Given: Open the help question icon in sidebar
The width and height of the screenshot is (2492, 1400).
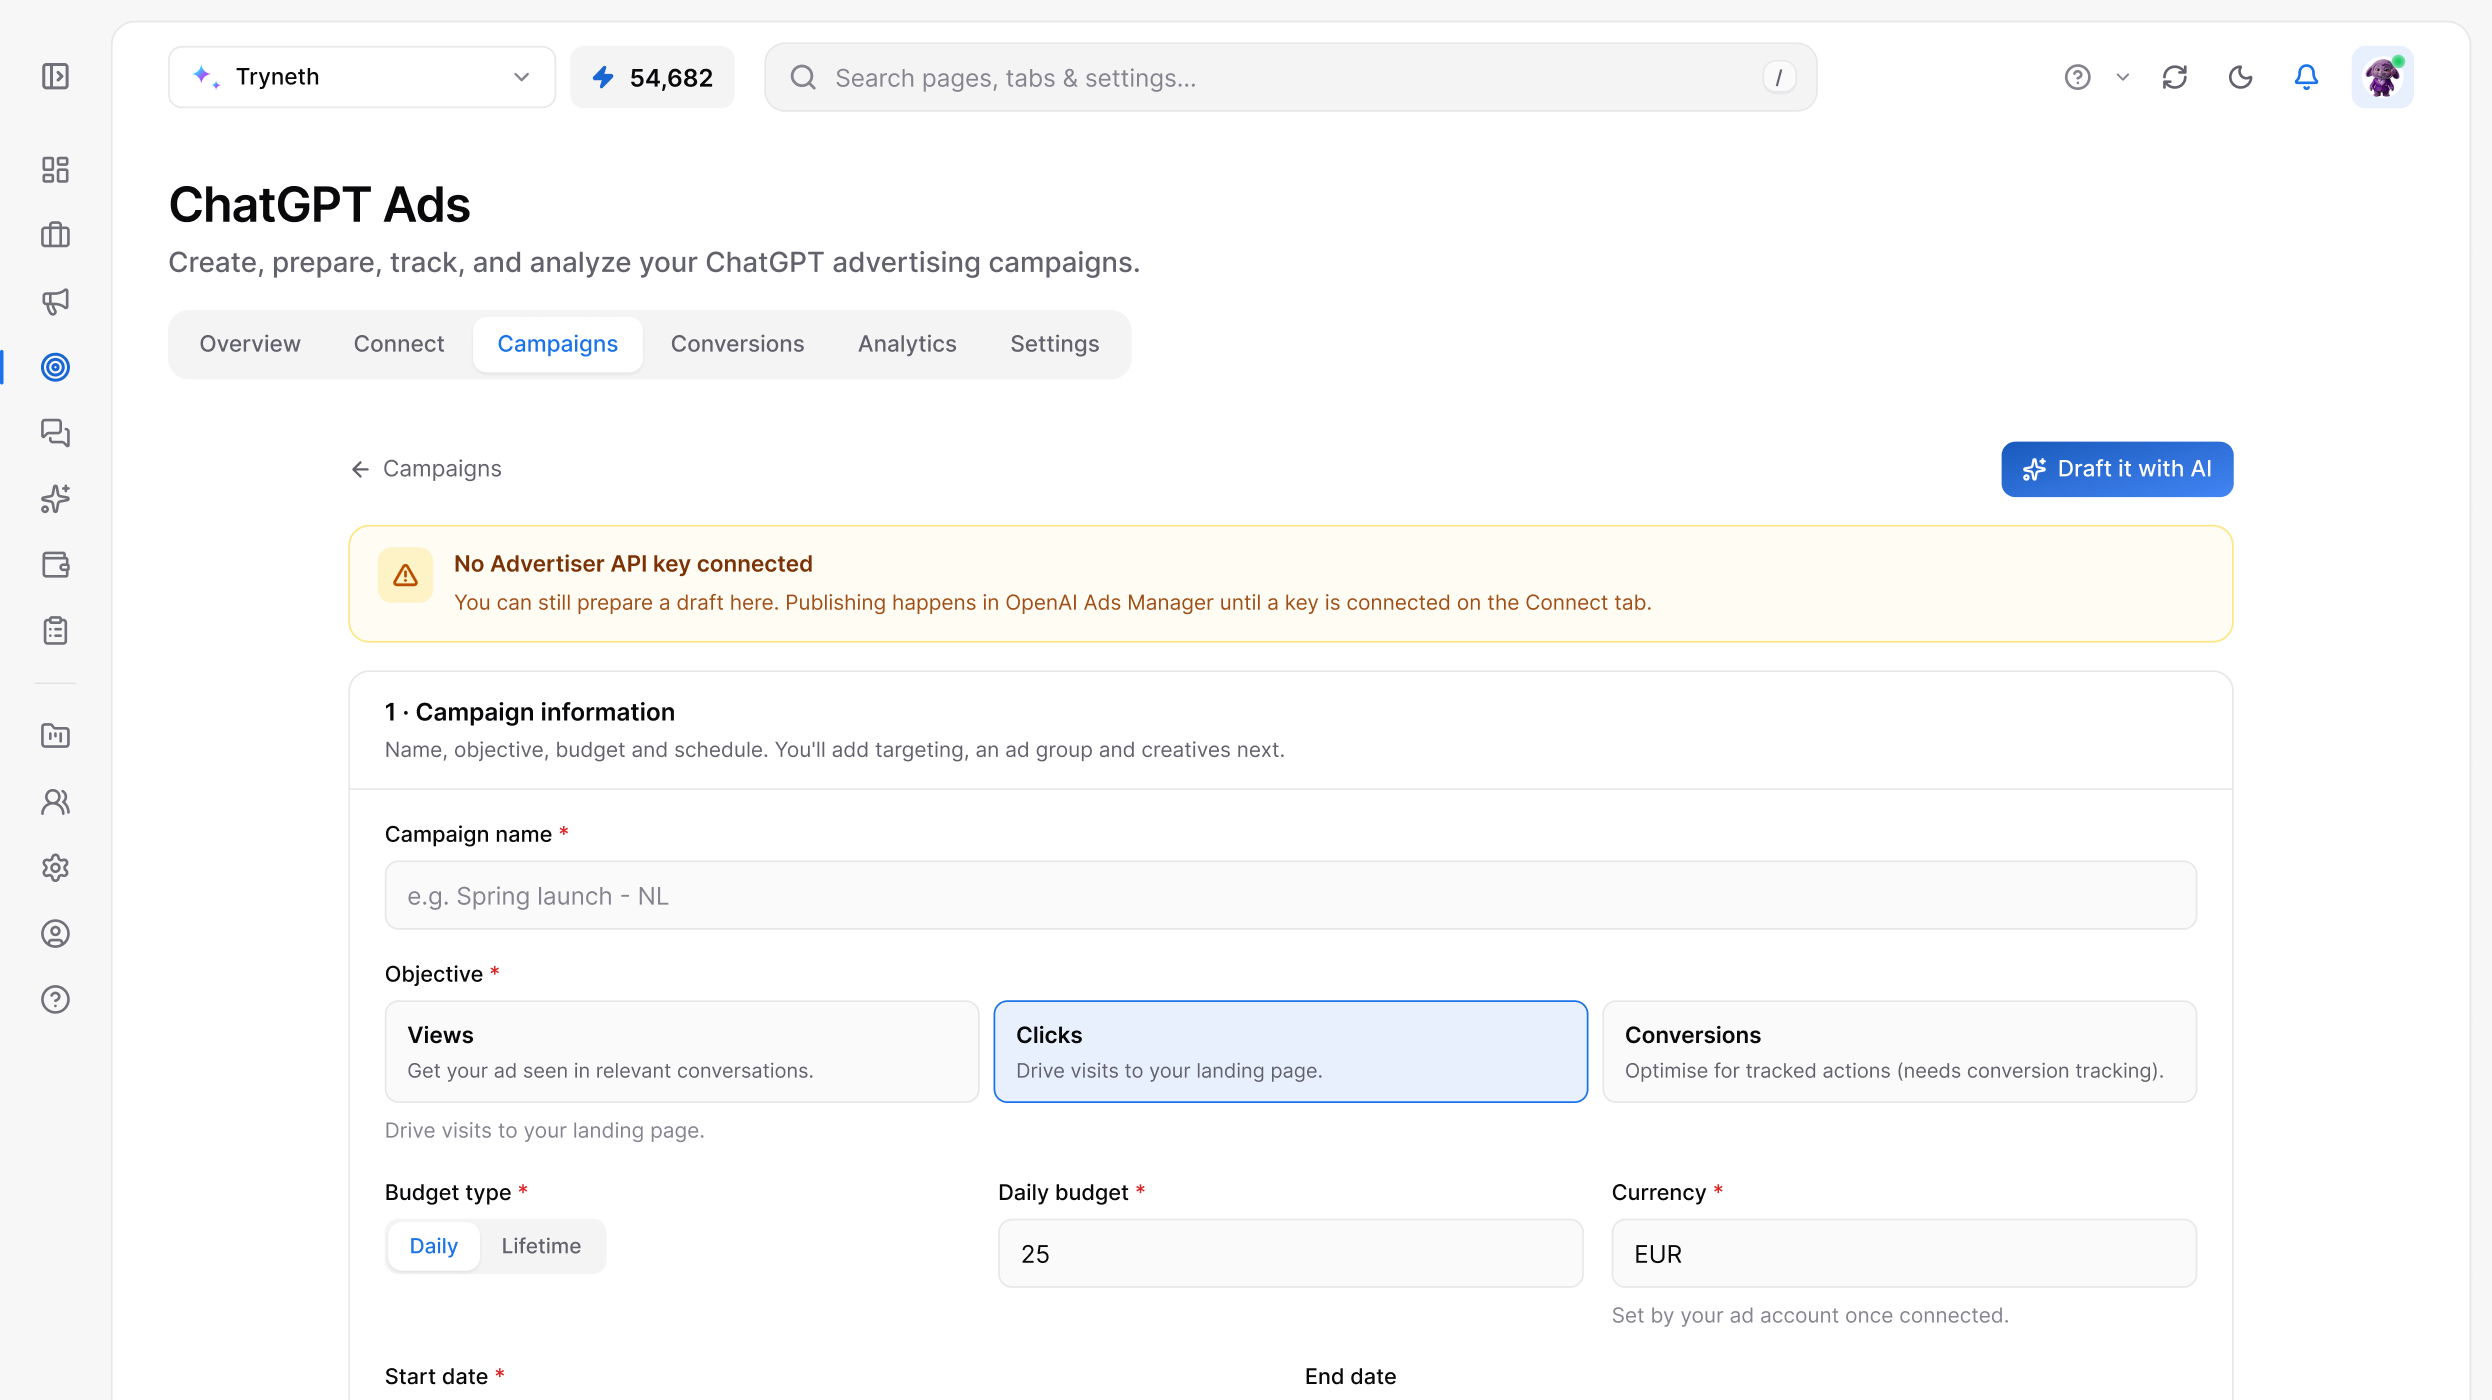Looking at the screenshot, I should pyautogui.click(x=55, y=1000).
